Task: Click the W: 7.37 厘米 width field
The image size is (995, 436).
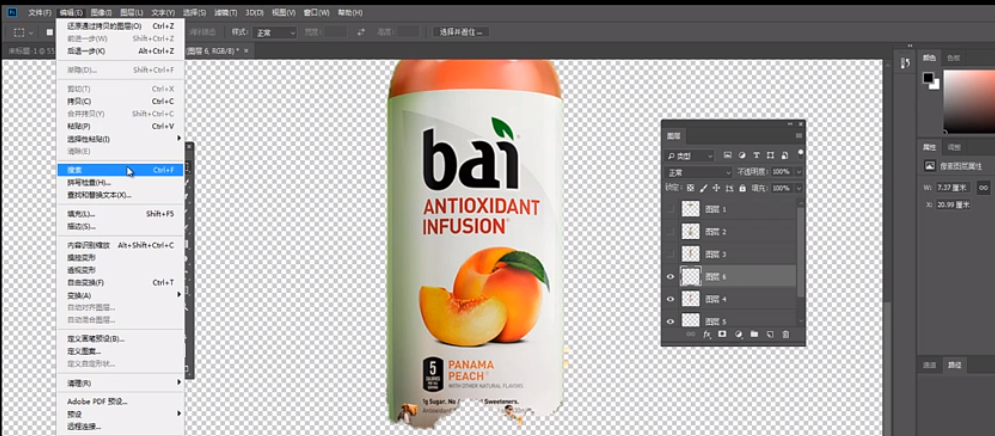Action: tap(951, 187)
